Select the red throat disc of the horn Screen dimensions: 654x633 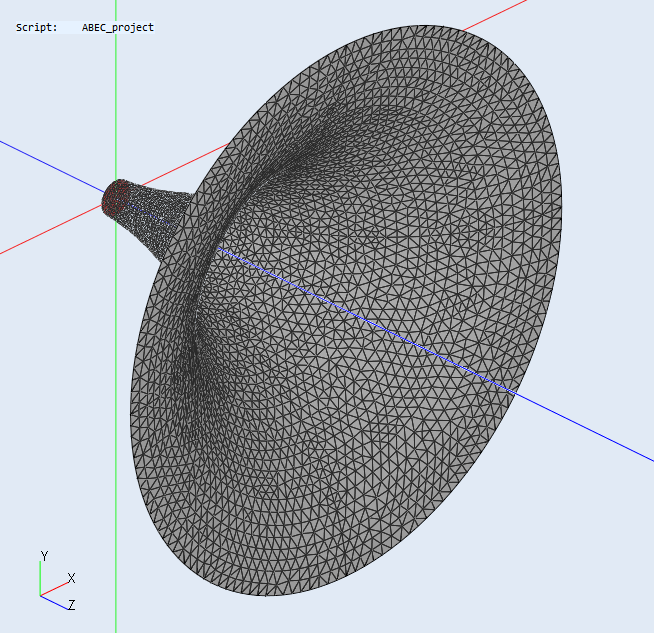116,198
